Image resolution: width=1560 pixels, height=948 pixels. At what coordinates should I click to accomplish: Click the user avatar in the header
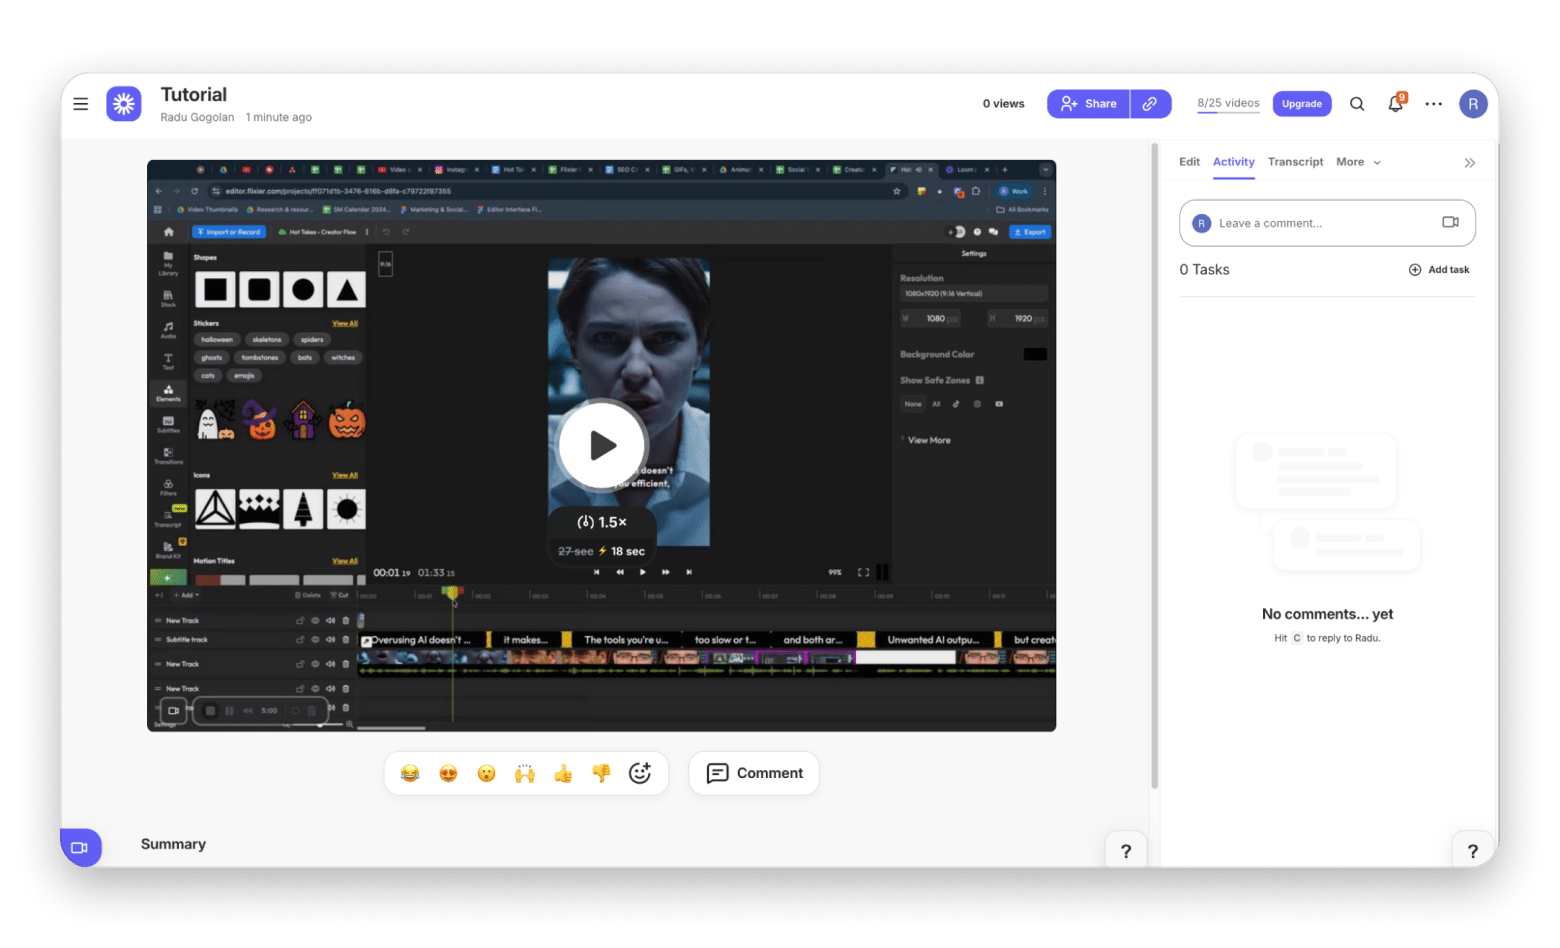click(x=1472, y=104)
